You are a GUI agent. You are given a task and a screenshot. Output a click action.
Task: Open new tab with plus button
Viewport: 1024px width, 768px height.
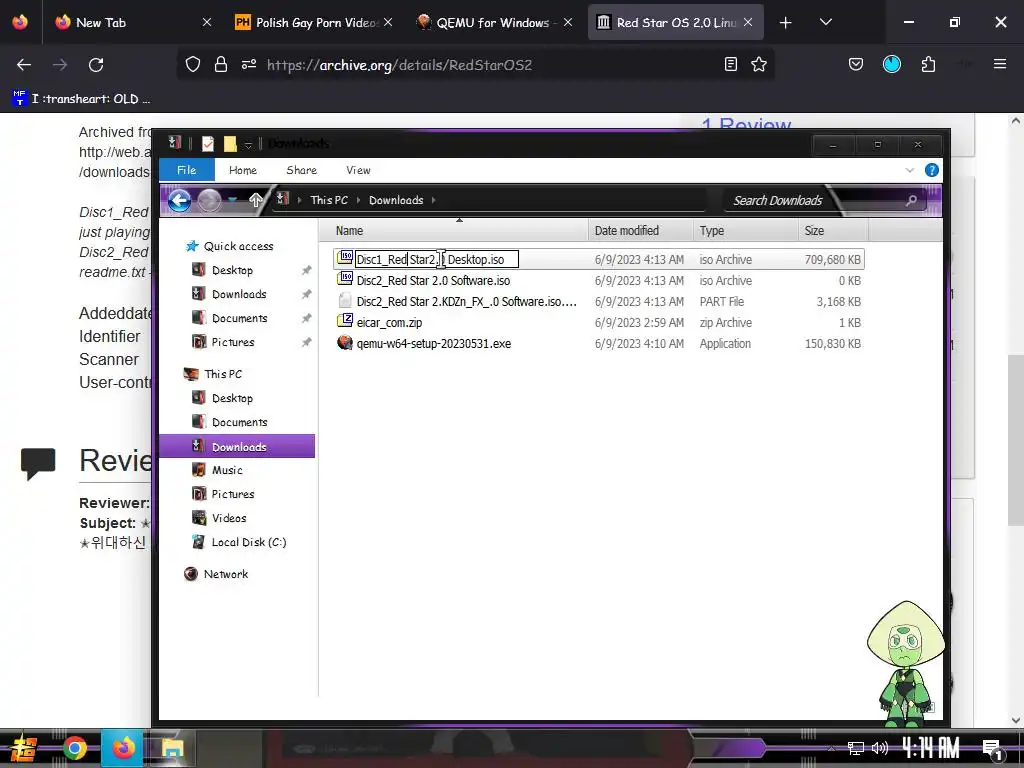click(786, 23)
